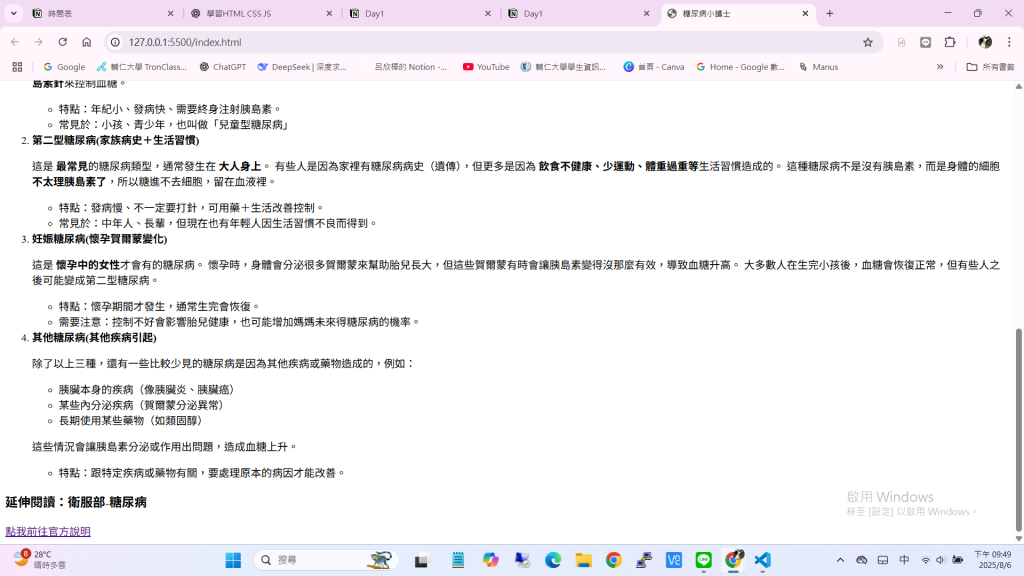Open the taskbar clock 下午 09:49
This screenshot has width=1024, height=576.
993,560
